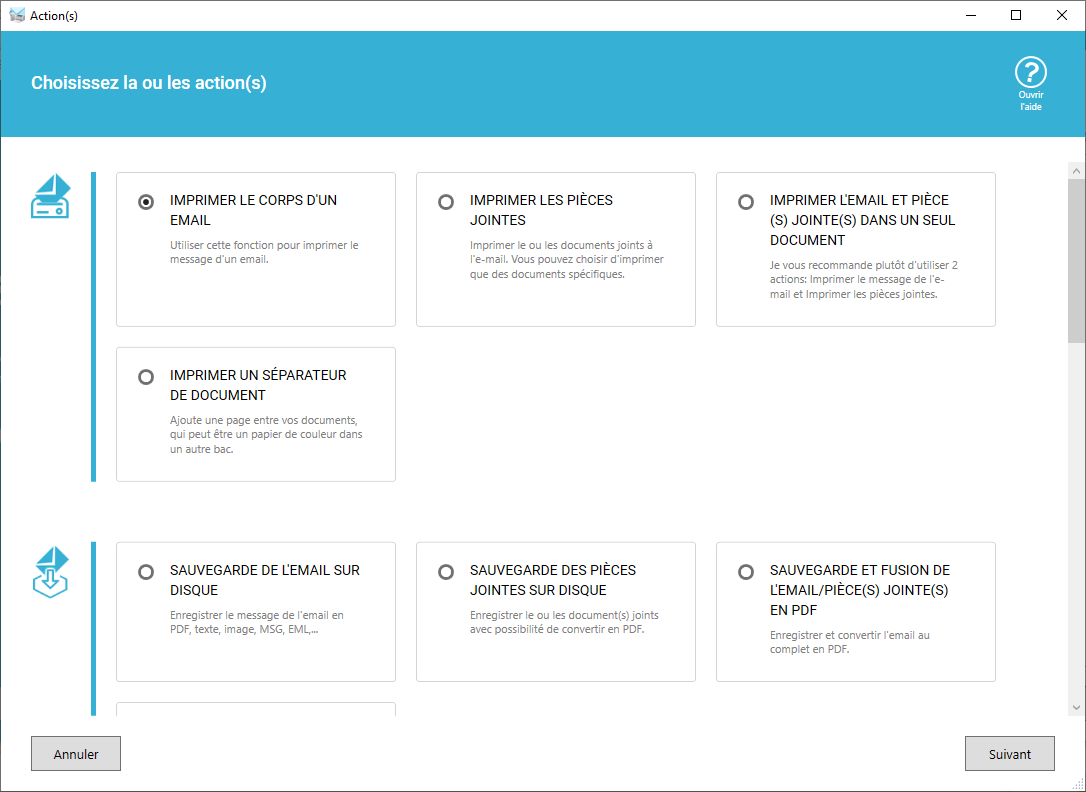Select IMPRIMER LES PIÈCES JOINTES option
This screenshot has height=792, width=1086.
click(445, 202)
